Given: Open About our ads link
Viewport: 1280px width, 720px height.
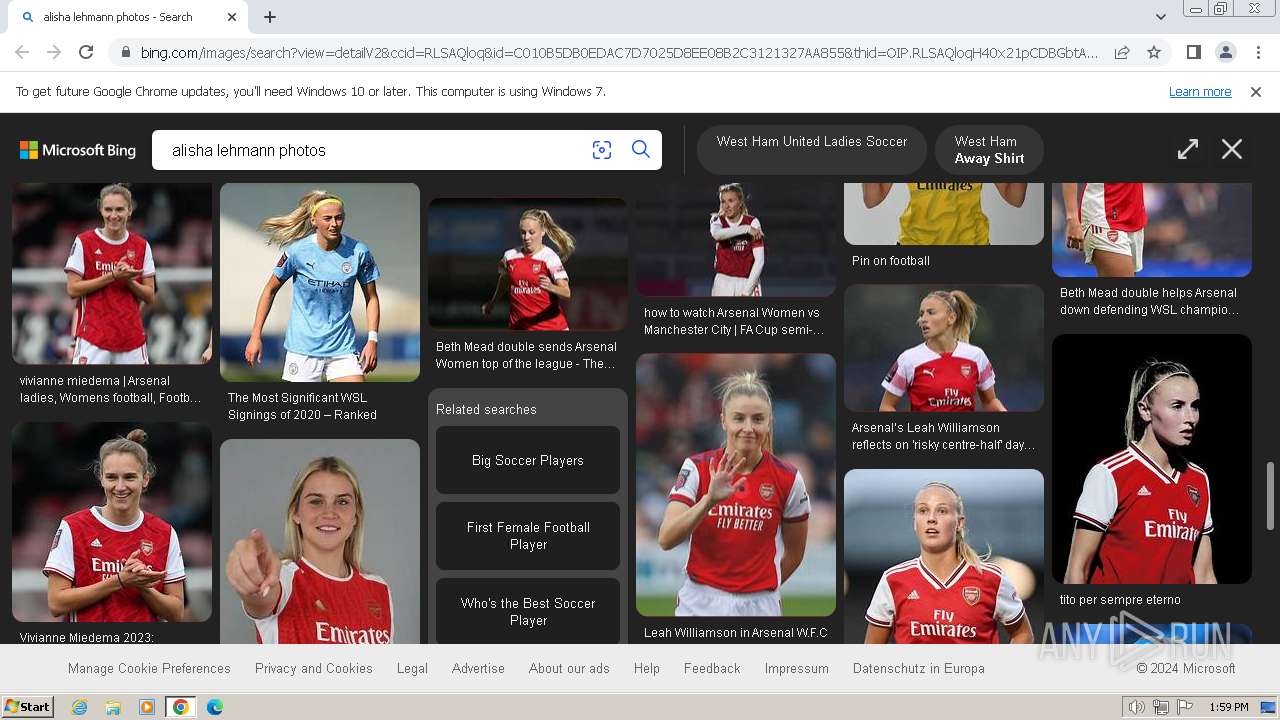Looking at the screenshot, I should (569, 669).
